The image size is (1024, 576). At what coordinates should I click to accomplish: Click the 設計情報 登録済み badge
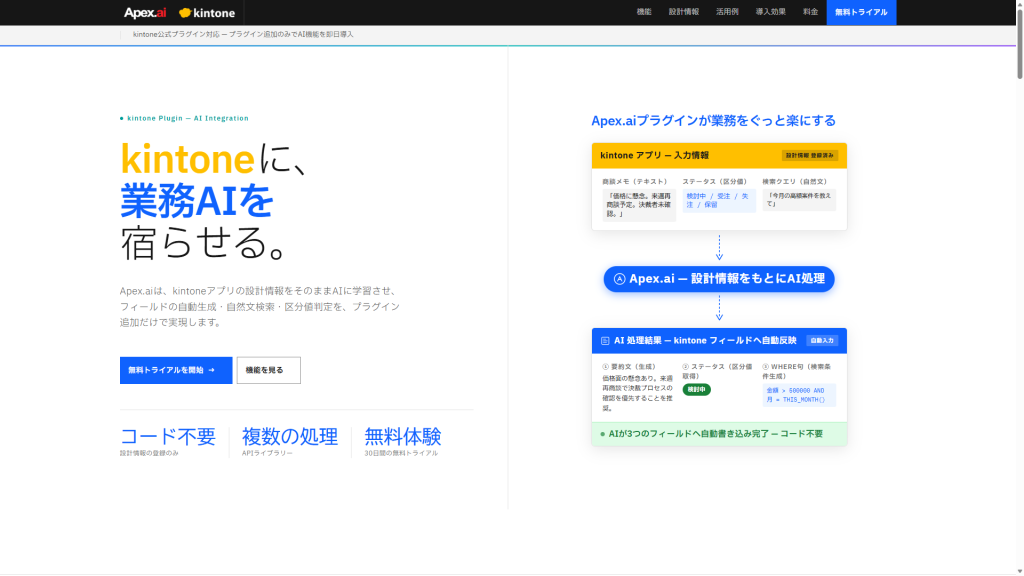pyautogui.click(x=809, y=156)
